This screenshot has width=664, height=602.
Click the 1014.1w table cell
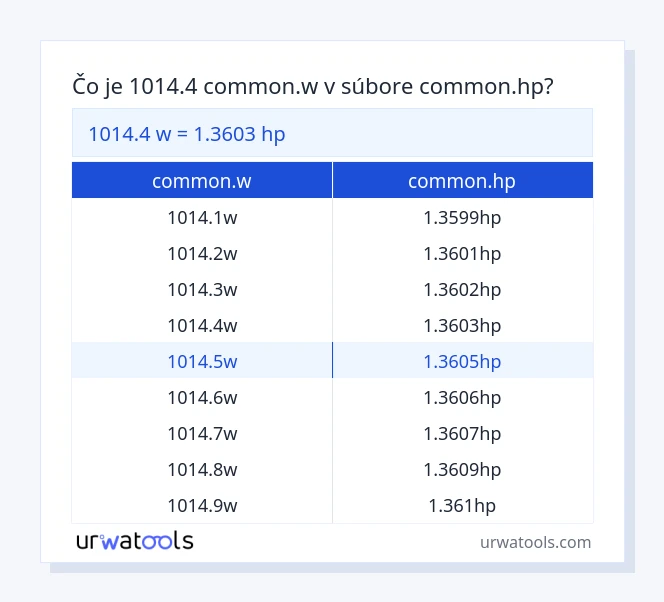click(x=202, y=217)
